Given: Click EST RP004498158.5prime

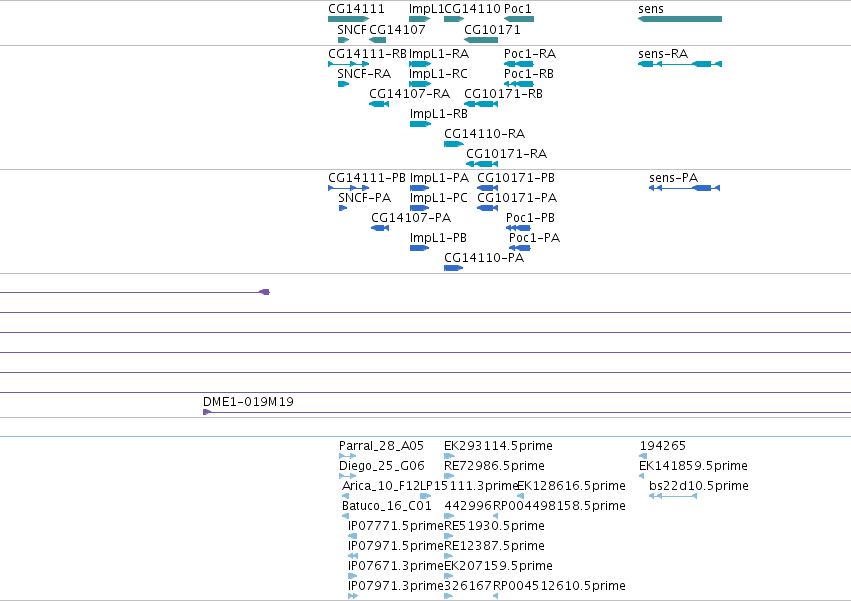Looking at the screenshot, I should [x=496, y=517].
